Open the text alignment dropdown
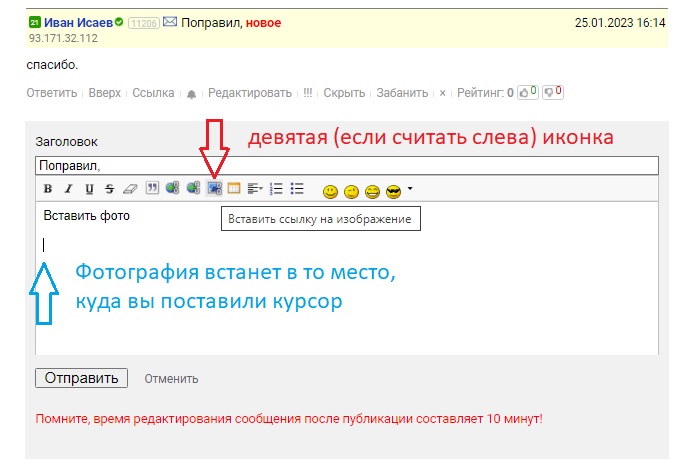Screen dimensions: 677x474 255,189
